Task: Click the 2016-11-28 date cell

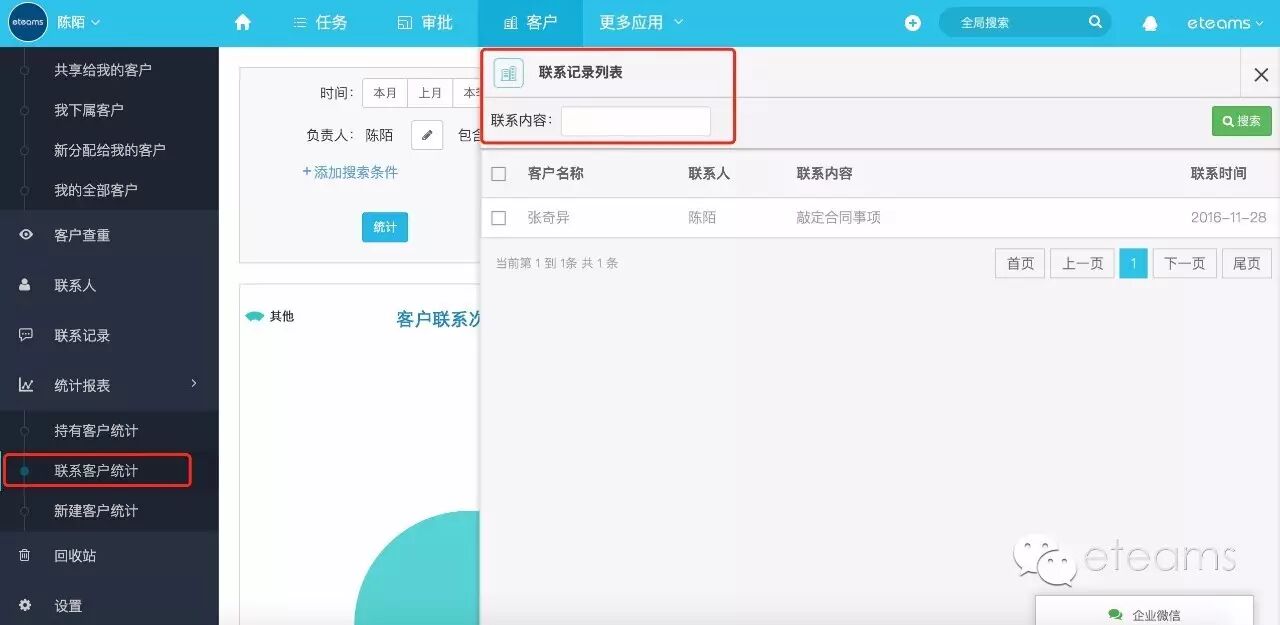Action: pyautogui.click(x=1229, y=217)
